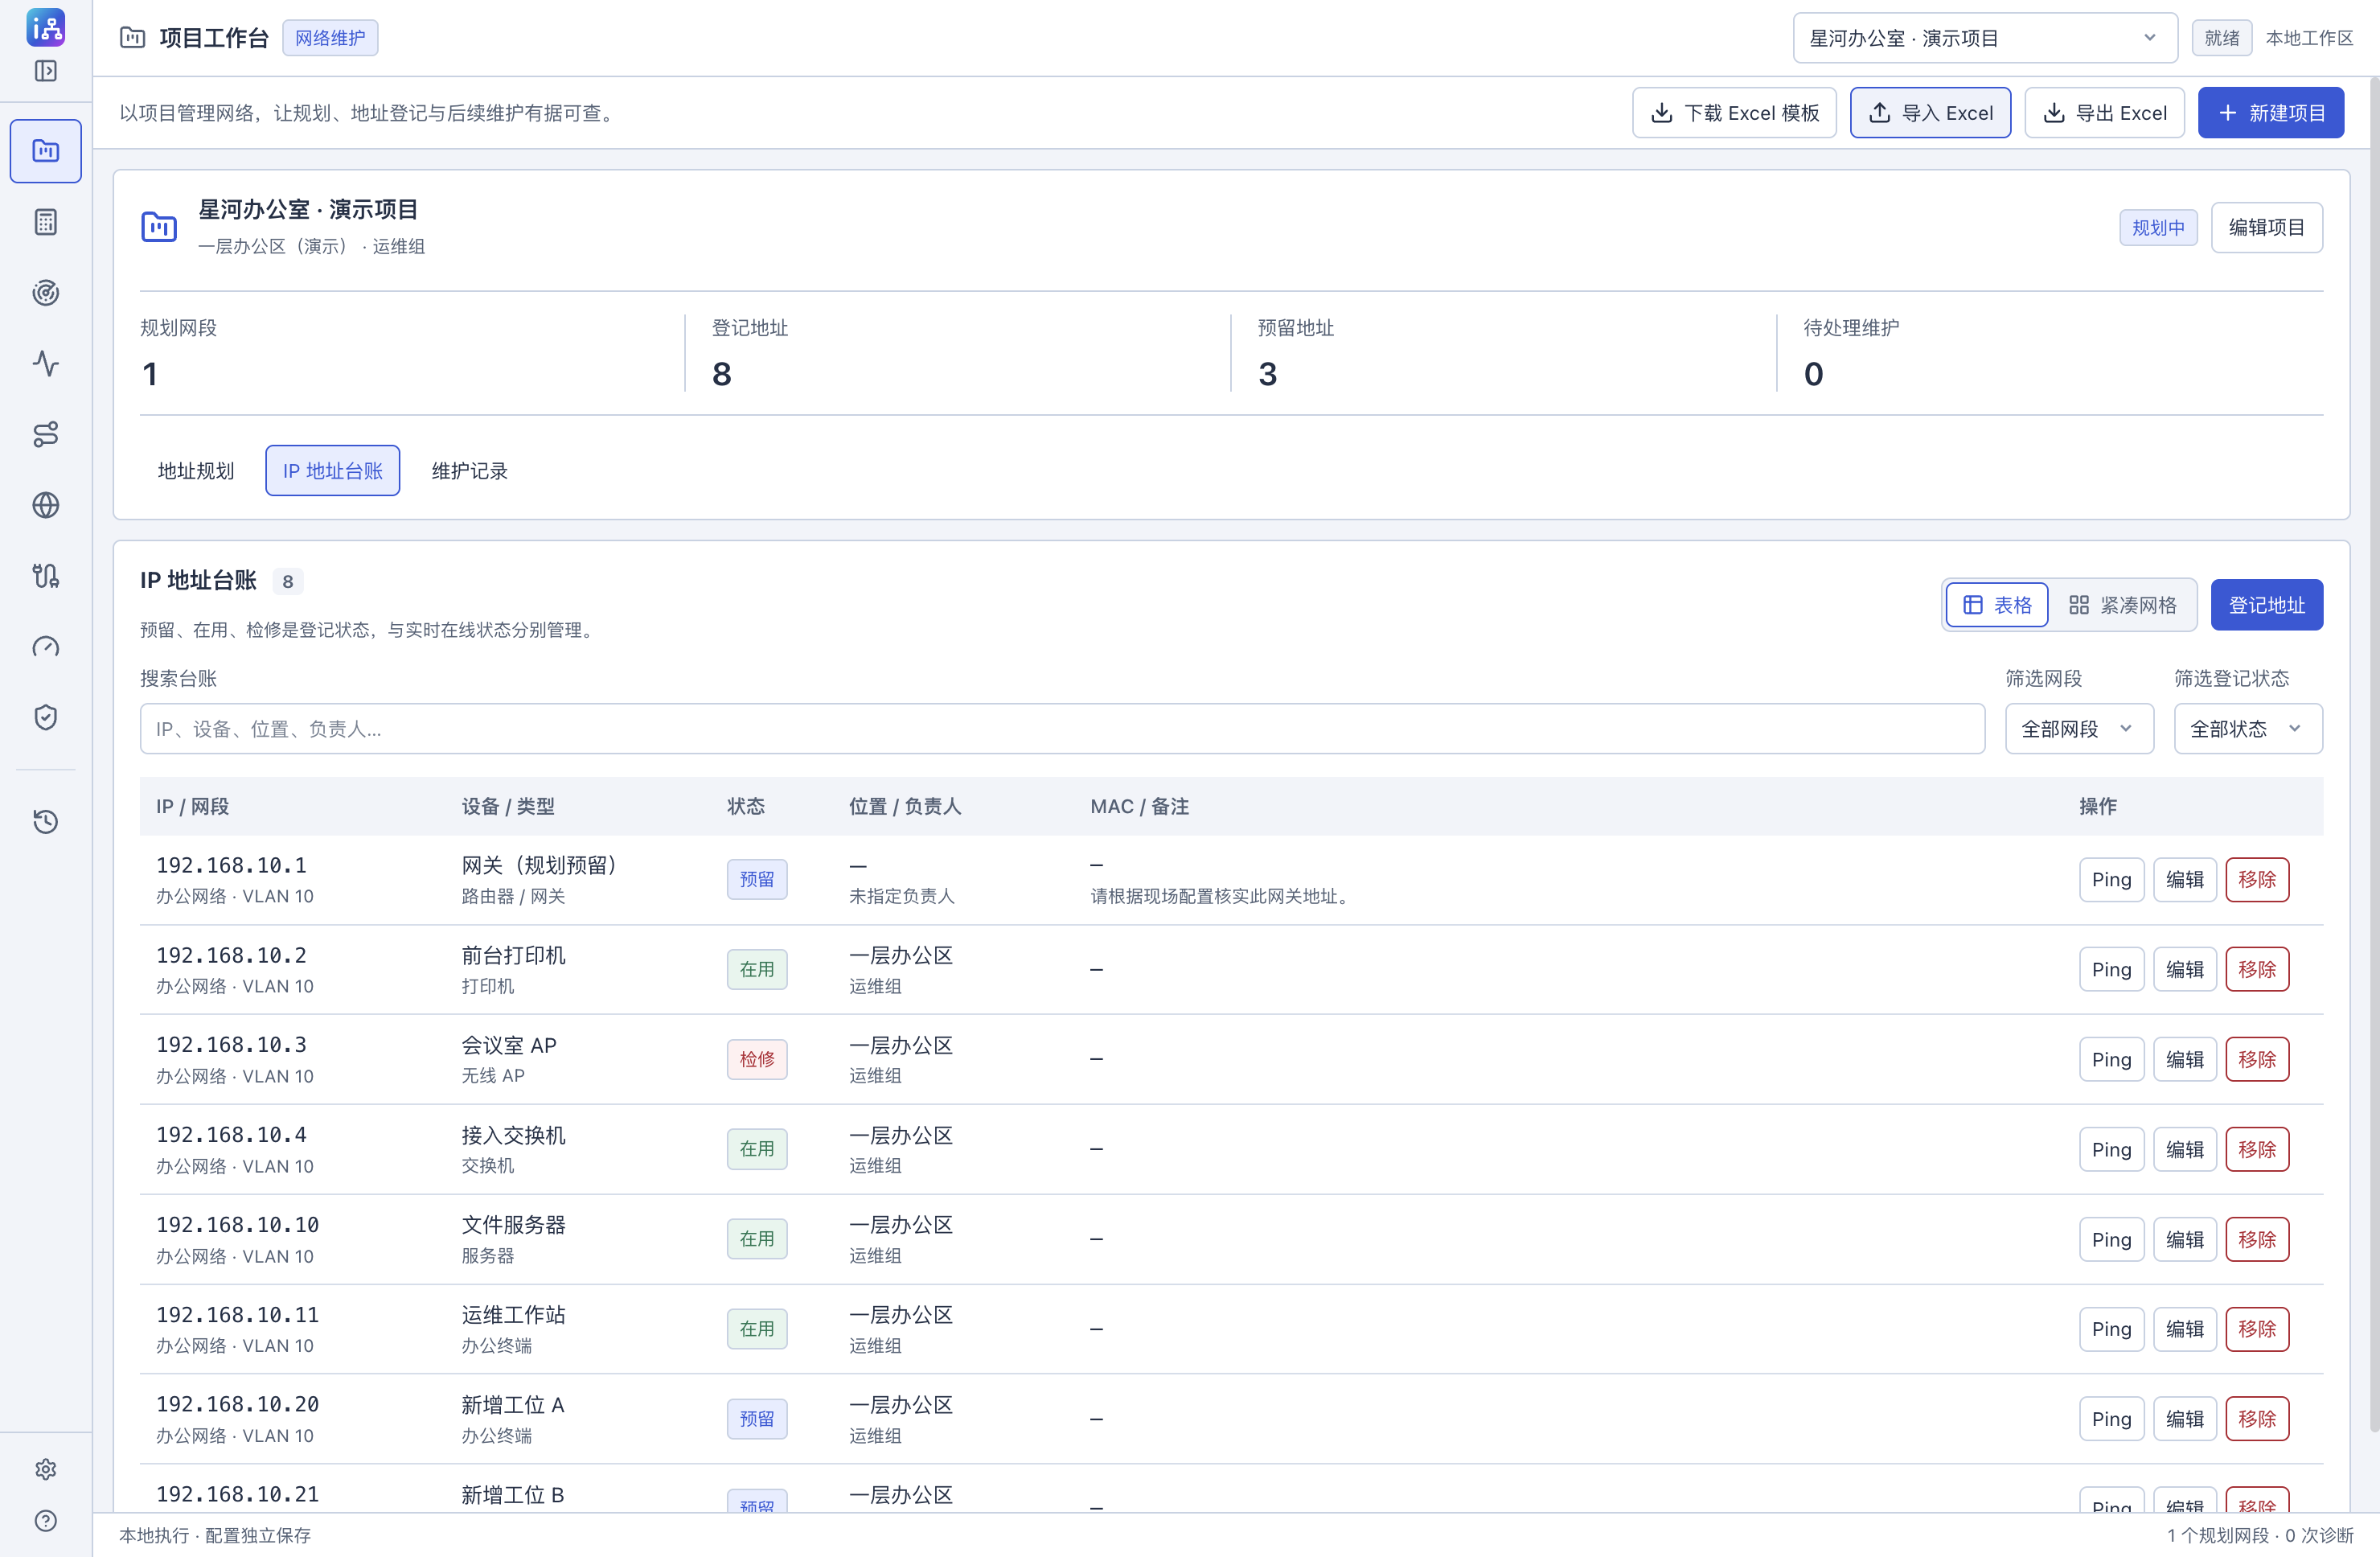Viewport: 2380px width, 1557px height.
Task: Open the radar scan sidebar icon
Action: click(x=46, y=293)
